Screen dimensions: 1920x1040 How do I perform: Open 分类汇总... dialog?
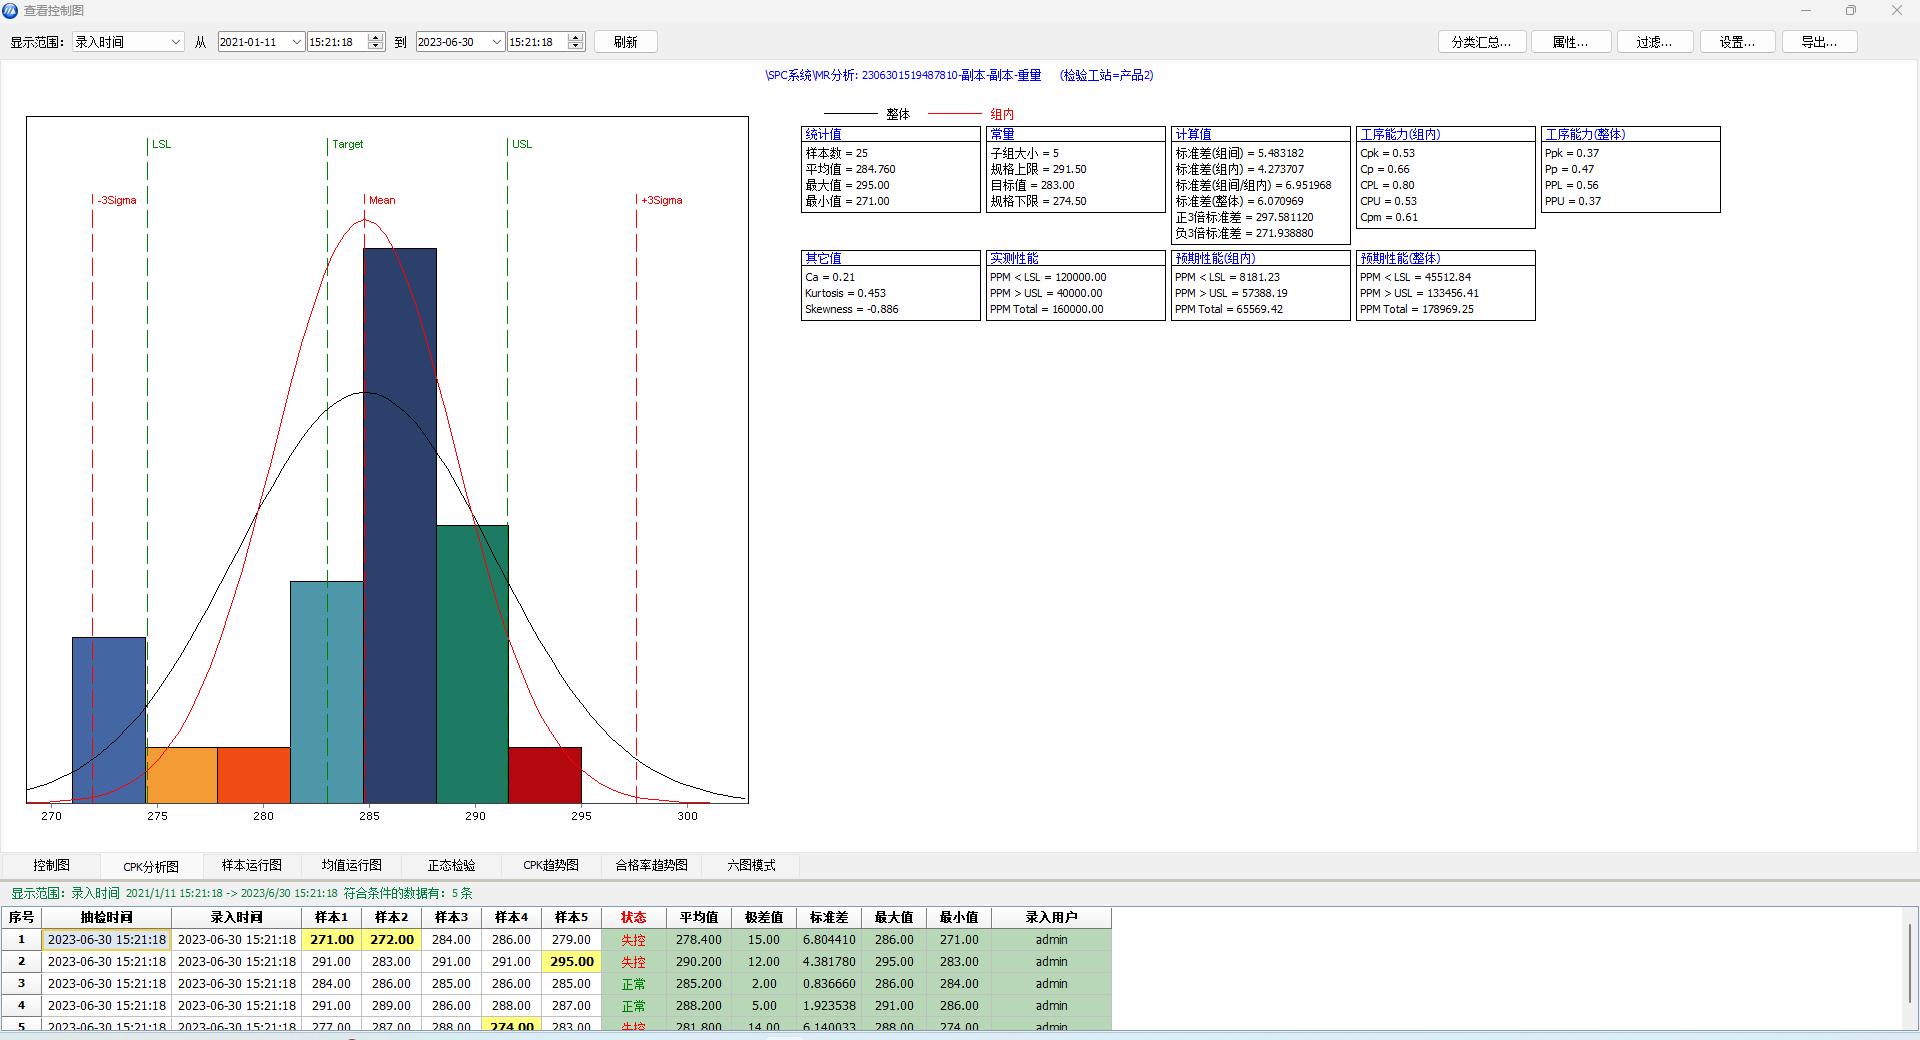coord(1481,42)
